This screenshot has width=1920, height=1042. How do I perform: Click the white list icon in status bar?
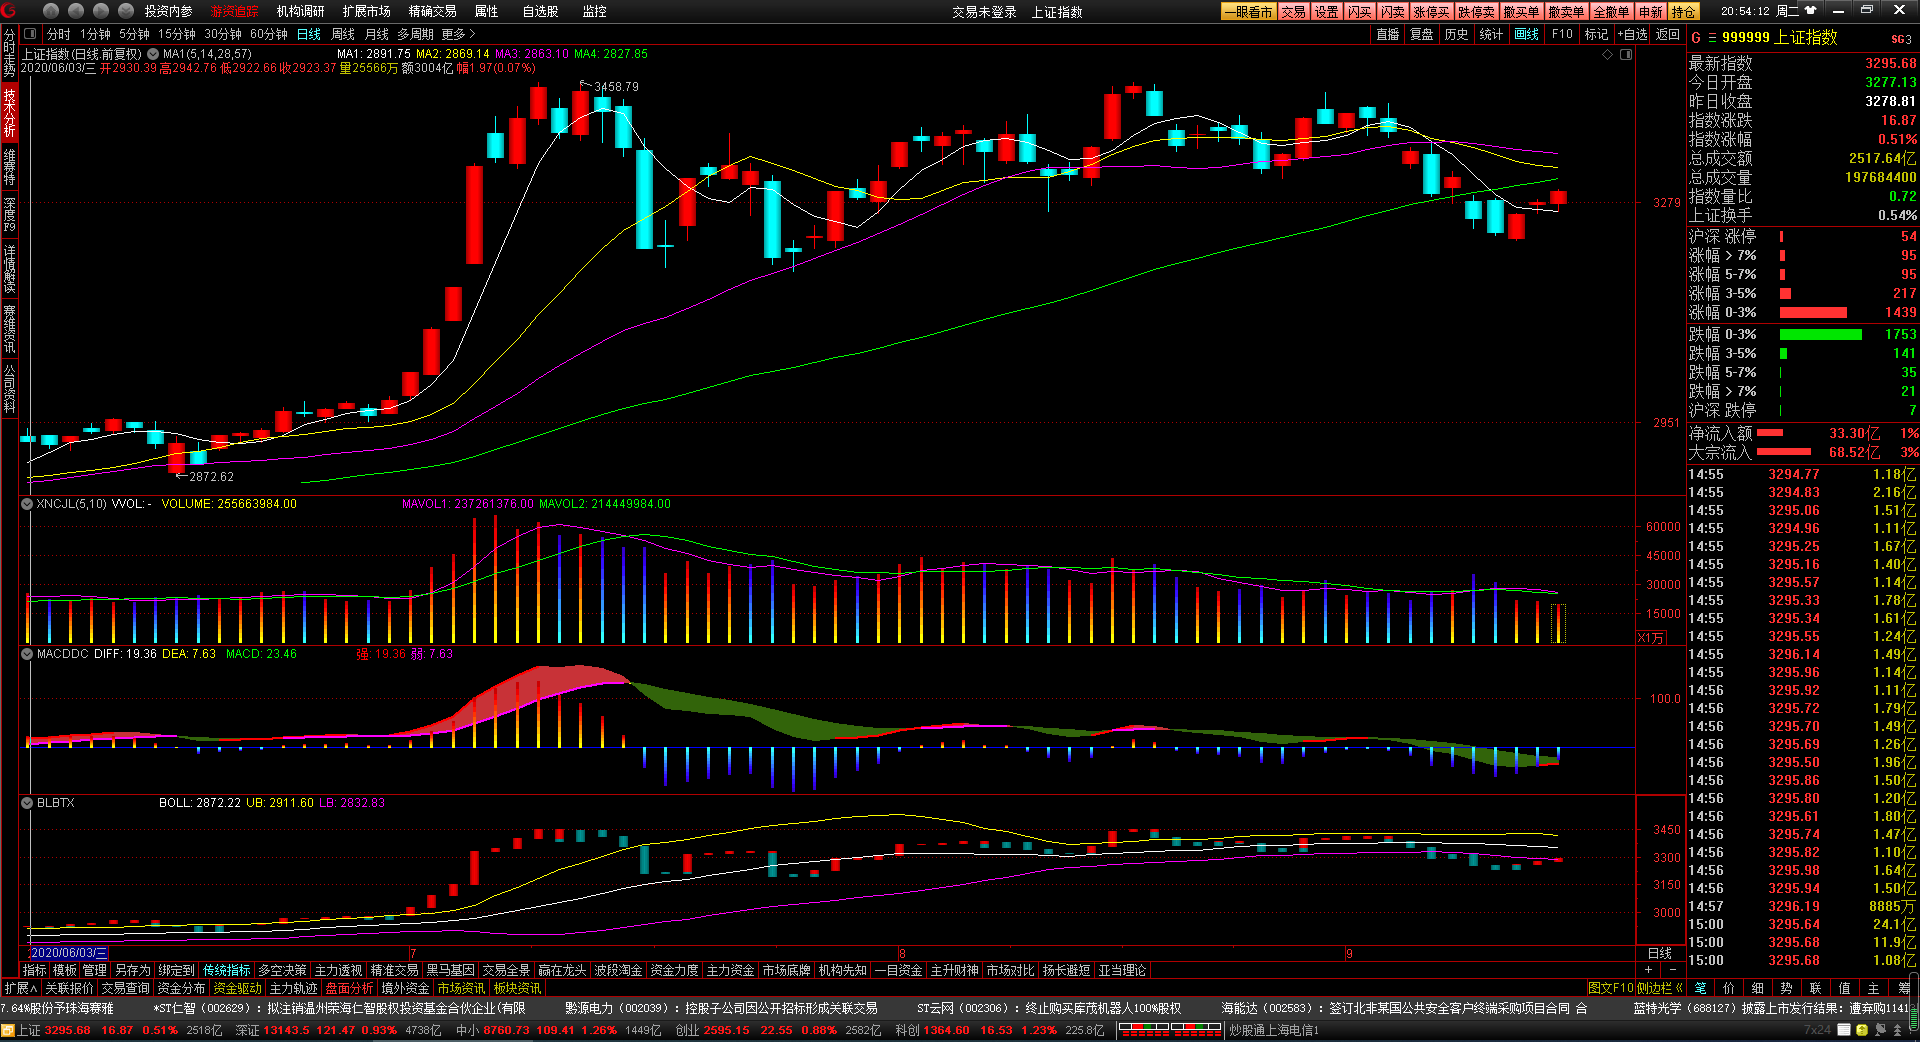tap(1846, 1030)
